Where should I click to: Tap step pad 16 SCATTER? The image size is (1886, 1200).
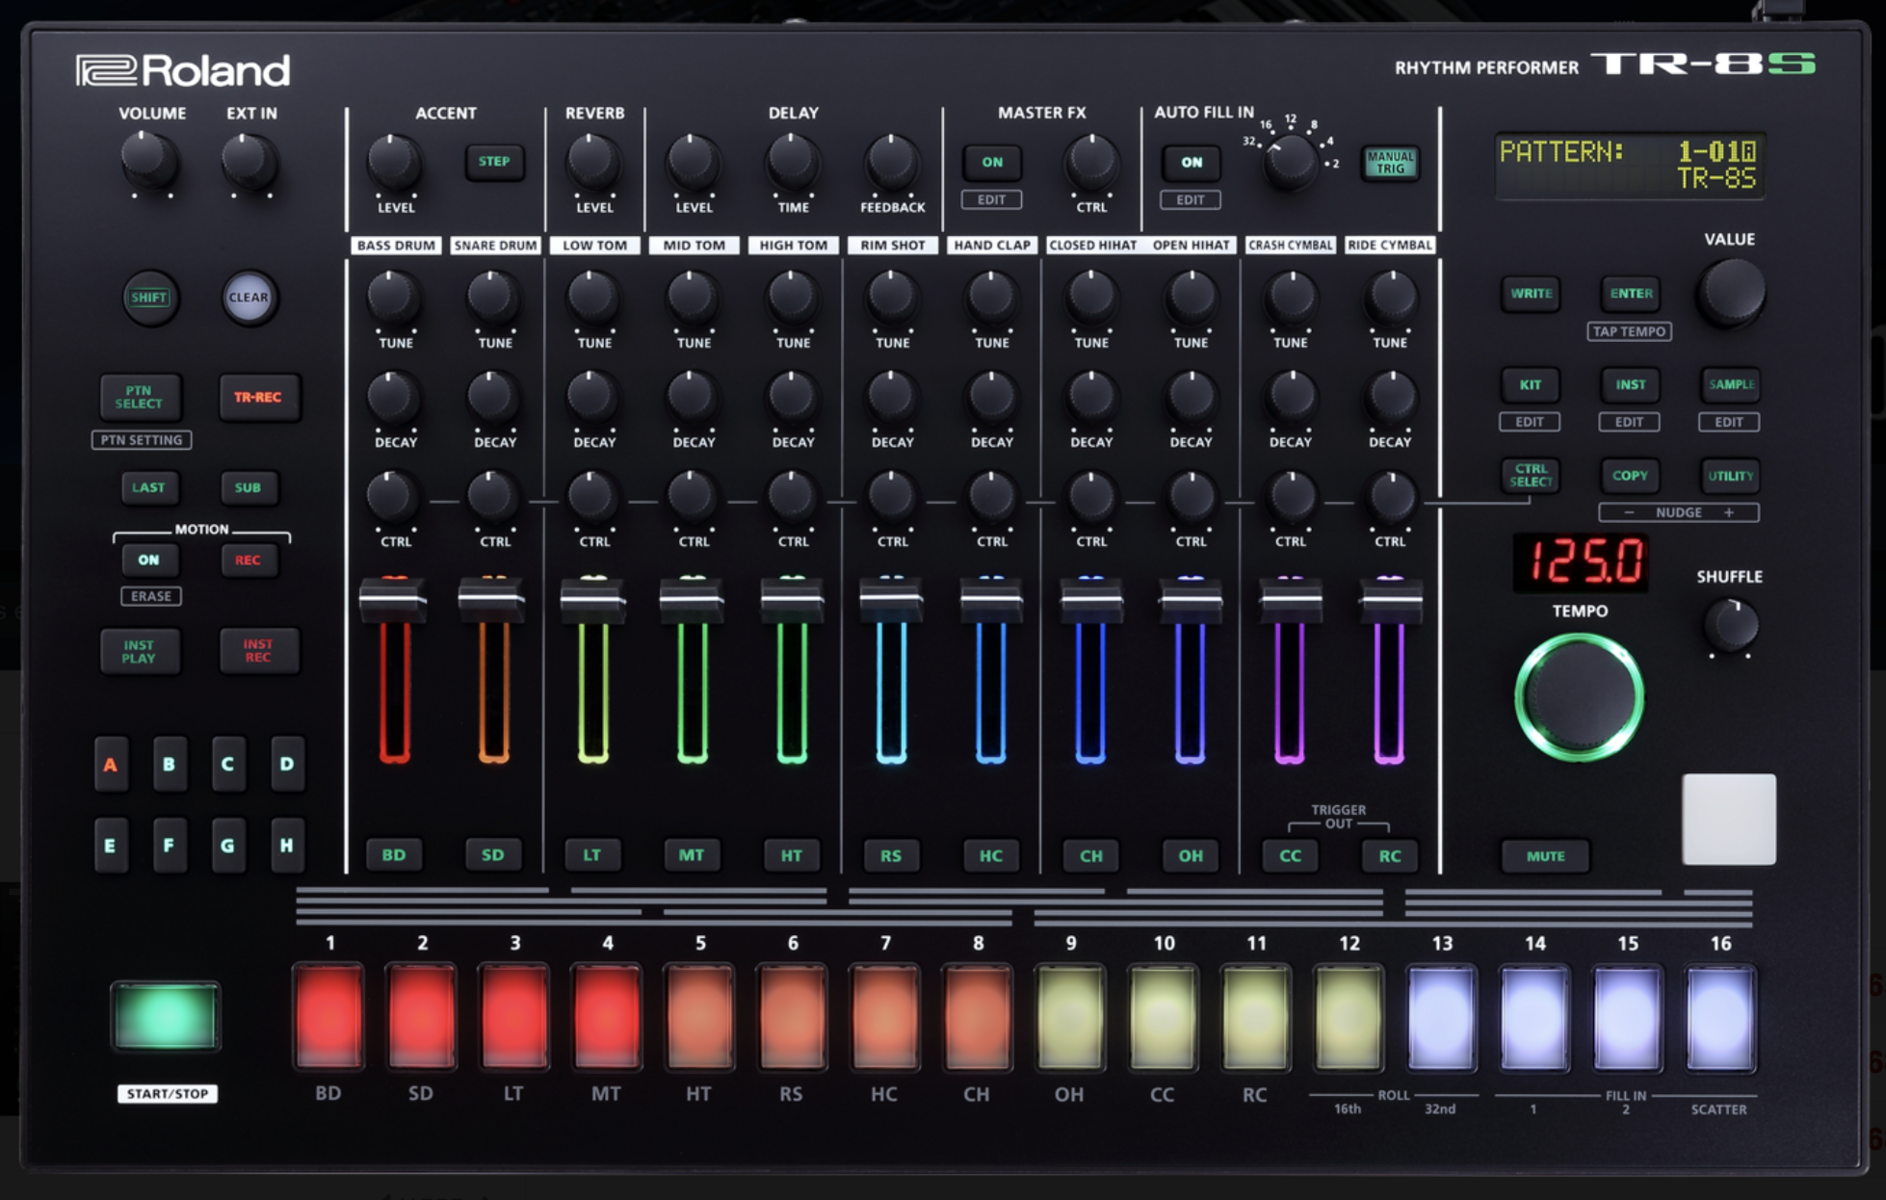tap(1720, 1016)
